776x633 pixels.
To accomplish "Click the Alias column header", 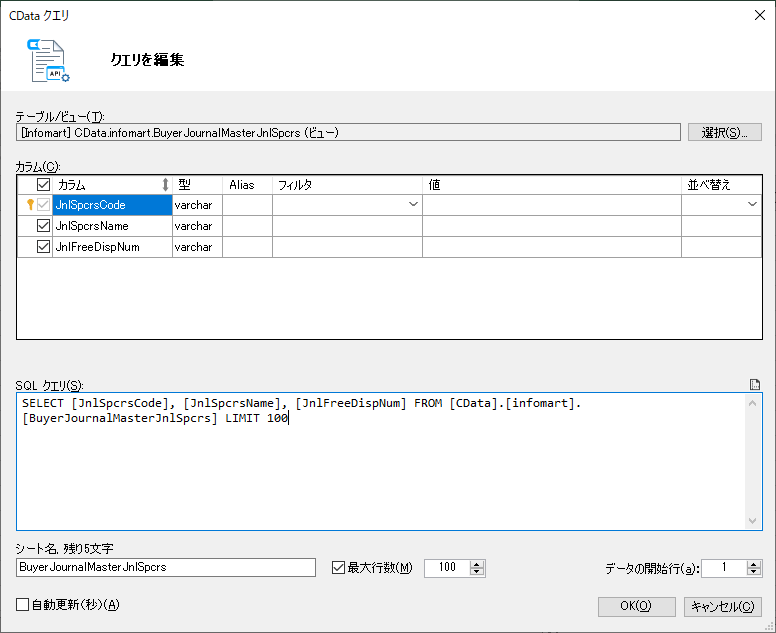I will pos(247,185).
